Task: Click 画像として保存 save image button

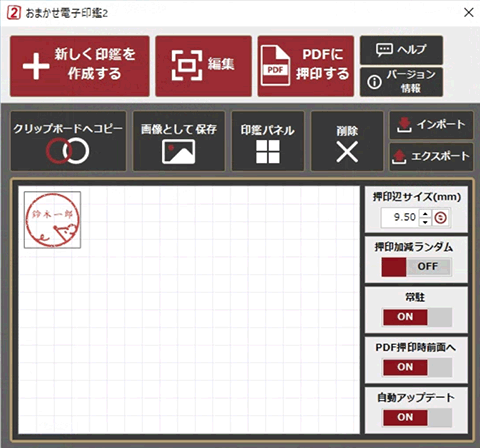Action: pos(179,141)
